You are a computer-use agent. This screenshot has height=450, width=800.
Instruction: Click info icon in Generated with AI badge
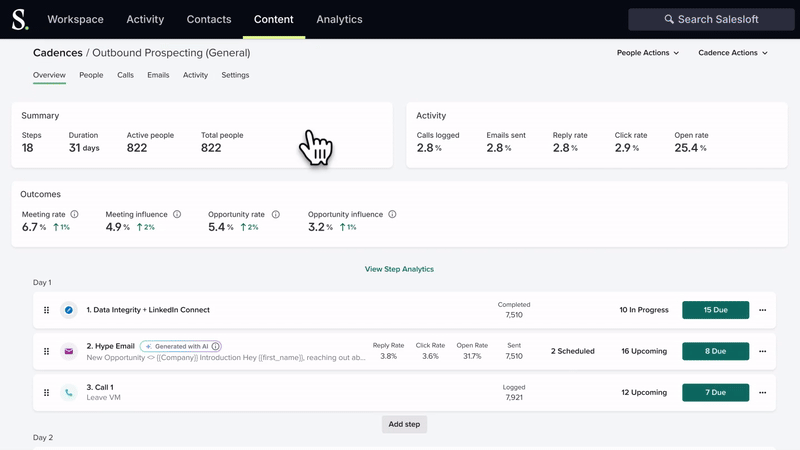216,346
